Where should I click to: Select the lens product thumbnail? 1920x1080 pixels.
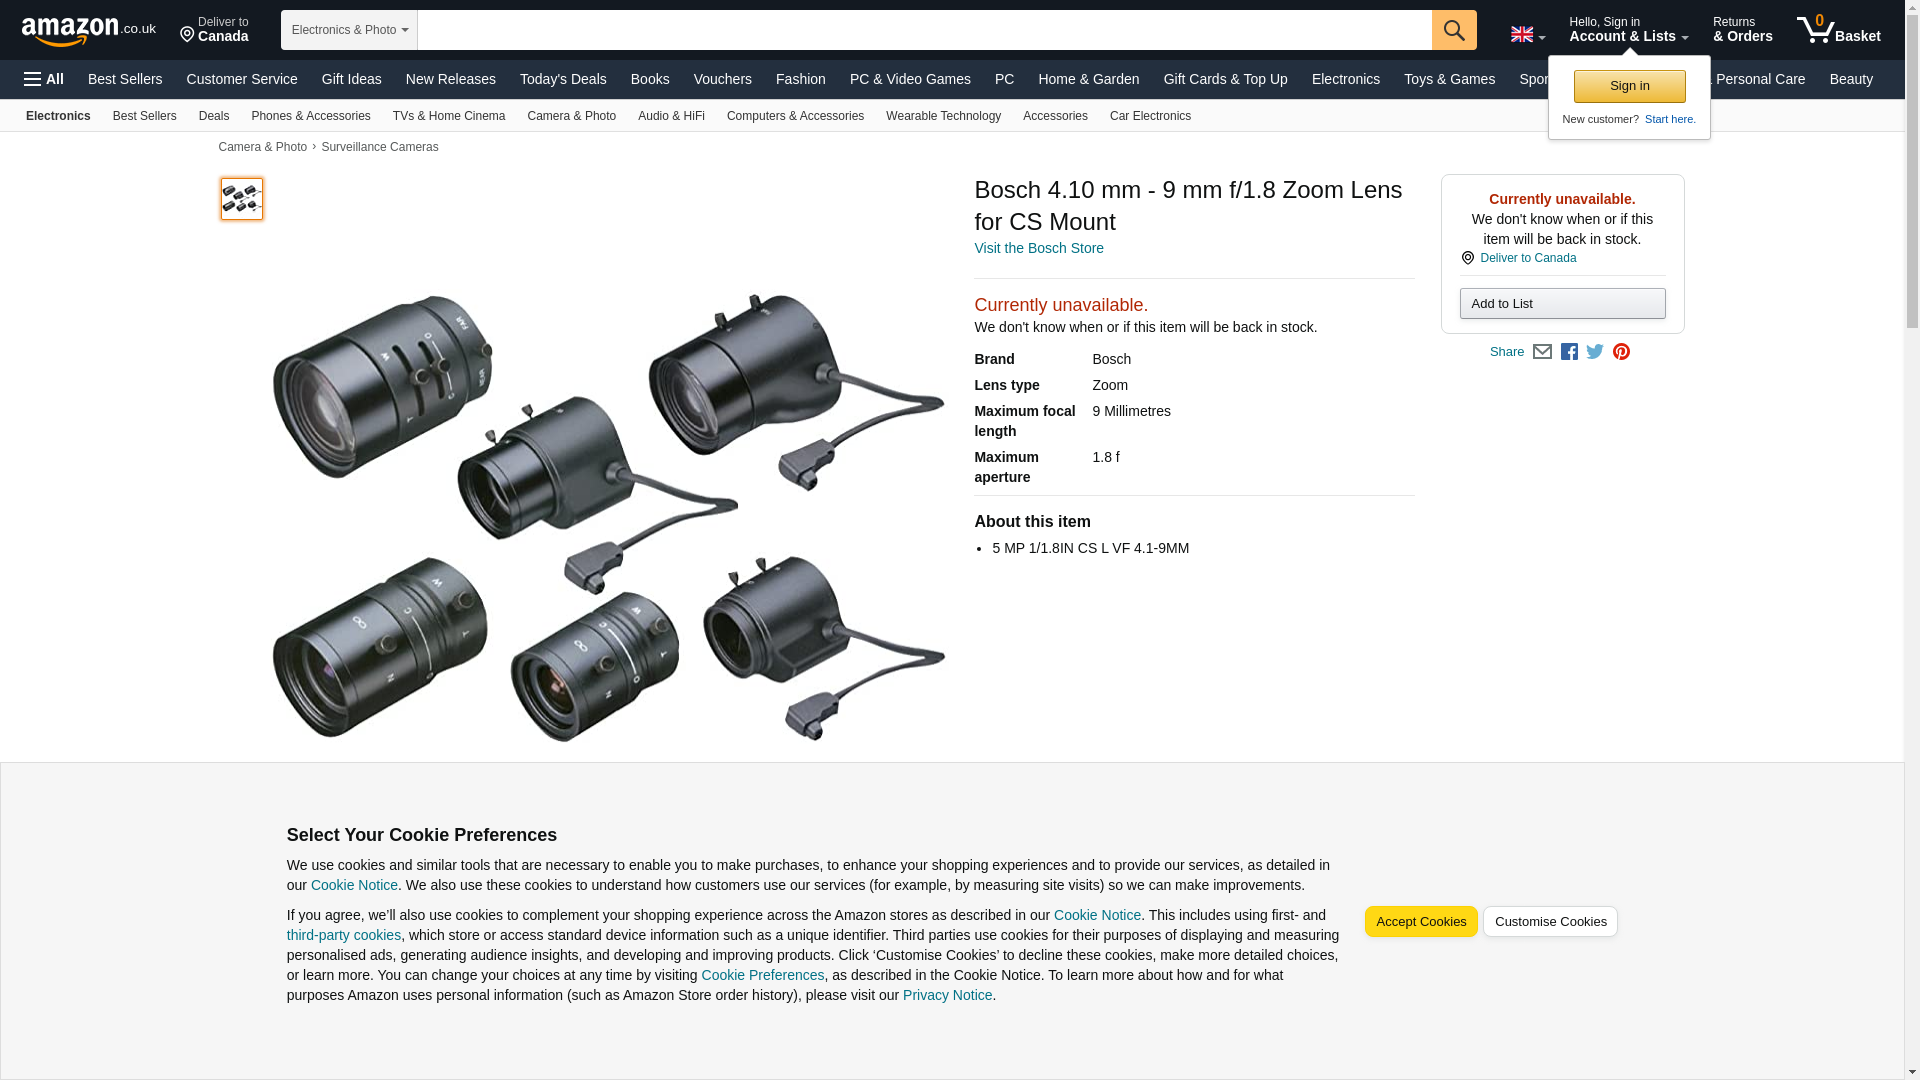click(242, 199)
